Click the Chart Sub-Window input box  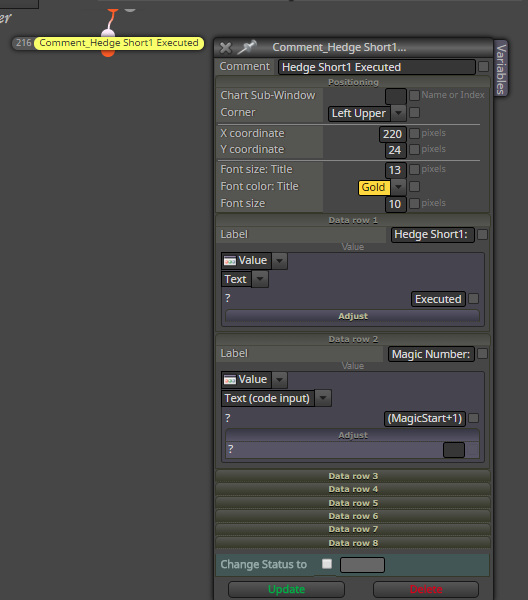click(396, 96)
